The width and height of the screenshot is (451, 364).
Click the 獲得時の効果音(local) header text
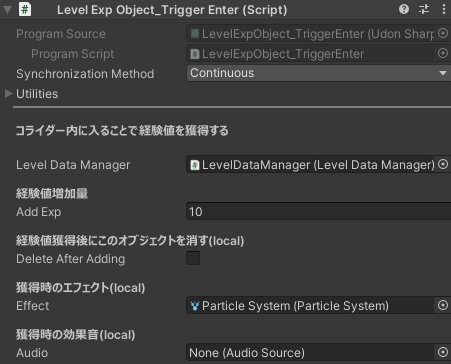[x=75, y=335]
